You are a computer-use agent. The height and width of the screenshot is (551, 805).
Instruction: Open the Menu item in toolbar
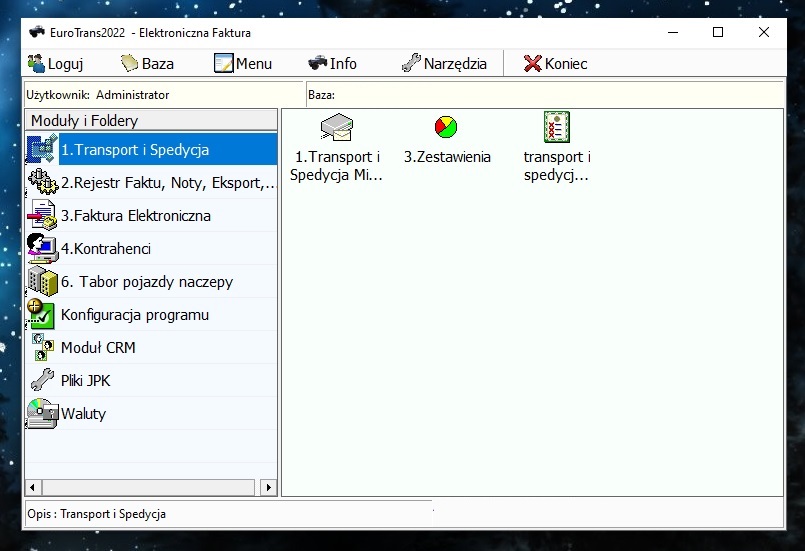tap(243, 64)
